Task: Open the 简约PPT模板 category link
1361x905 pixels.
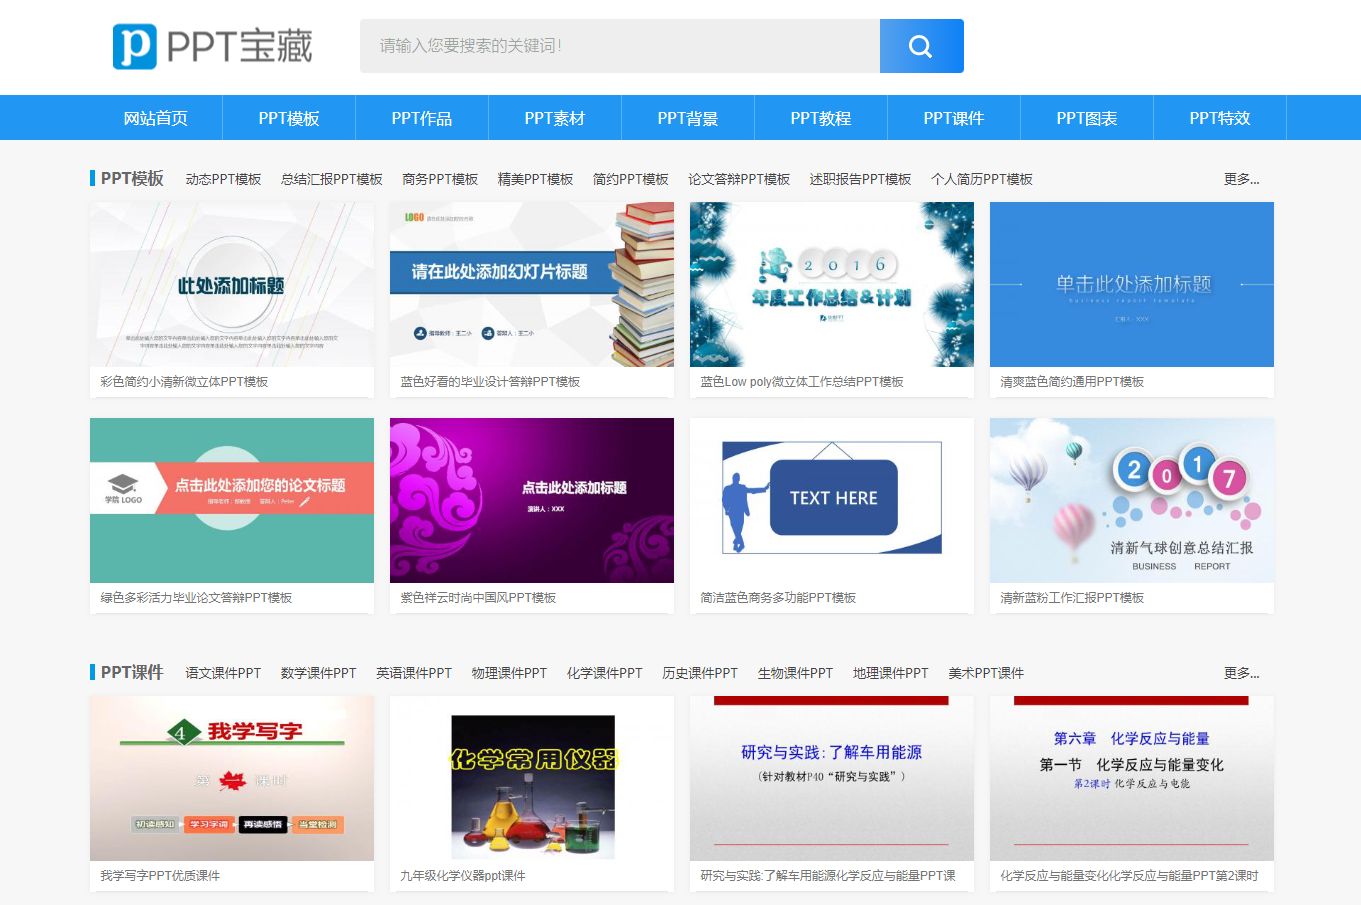Action: point(631,179)
